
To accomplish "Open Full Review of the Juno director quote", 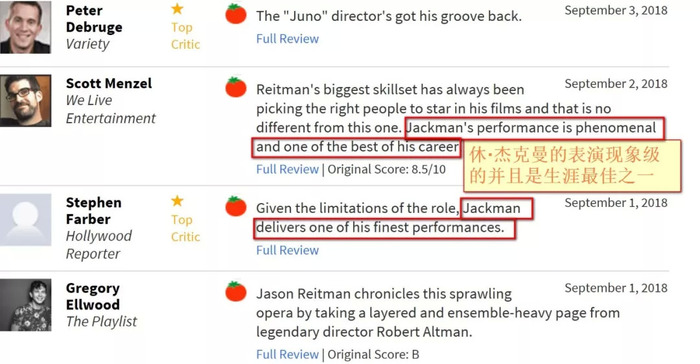I will (288, 39).
